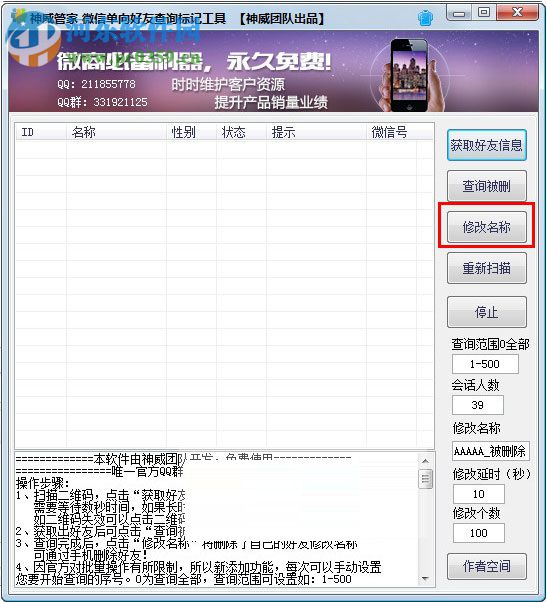This screenshot has height=602, width=547.
Task: Click the 操作步骤: line in the log
Action: pos(43,483)
